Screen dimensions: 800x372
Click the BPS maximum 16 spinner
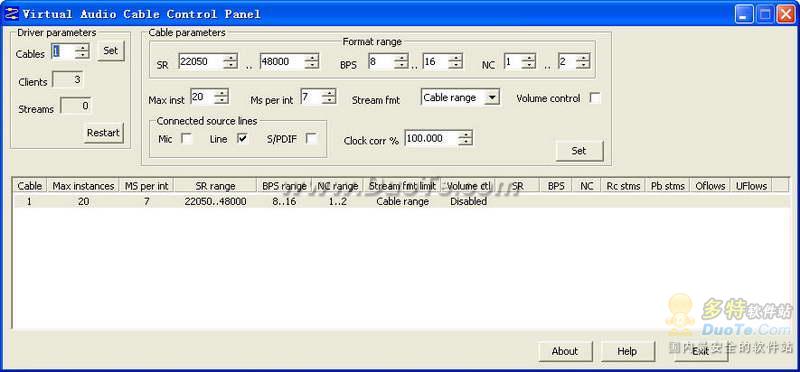pyautogui.click(x=455, y=61)
